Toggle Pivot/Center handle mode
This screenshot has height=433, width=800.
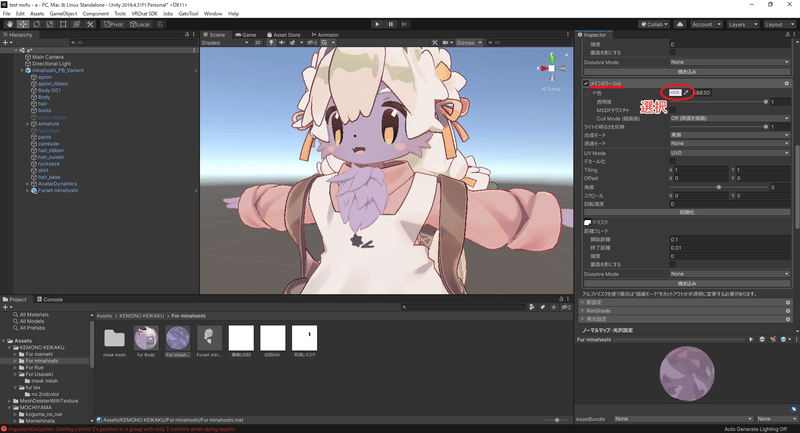113,24
